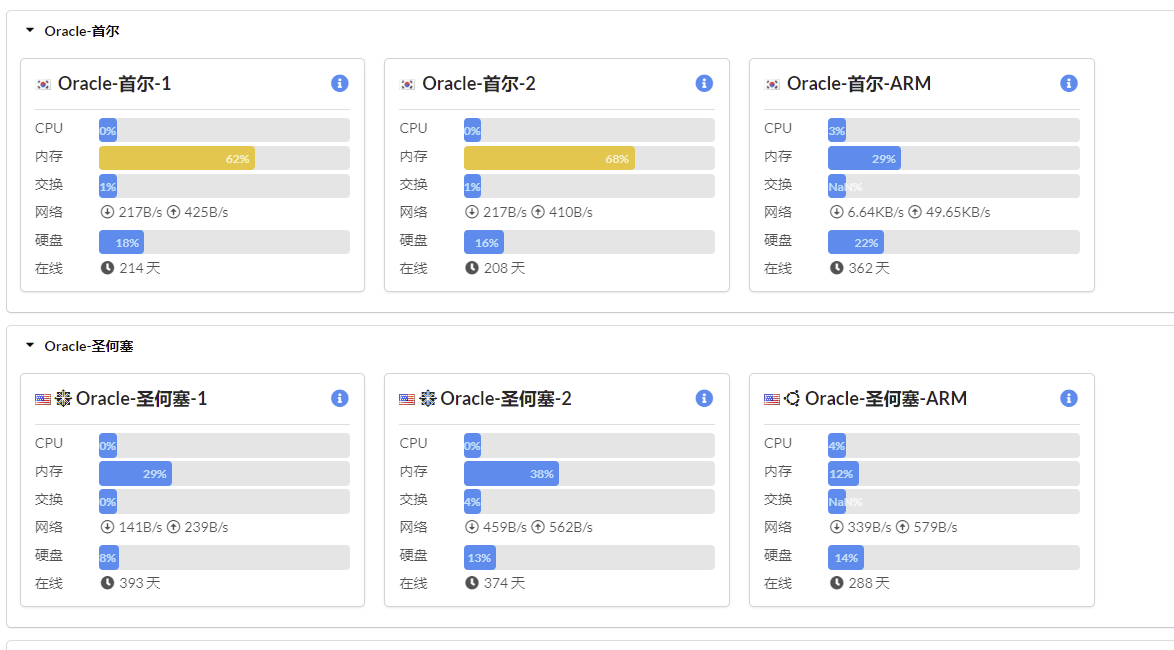This screenshot has width=1174, height=650.
Task: Open info icon on Oracle-首尔-1 card
Action: 339,83
